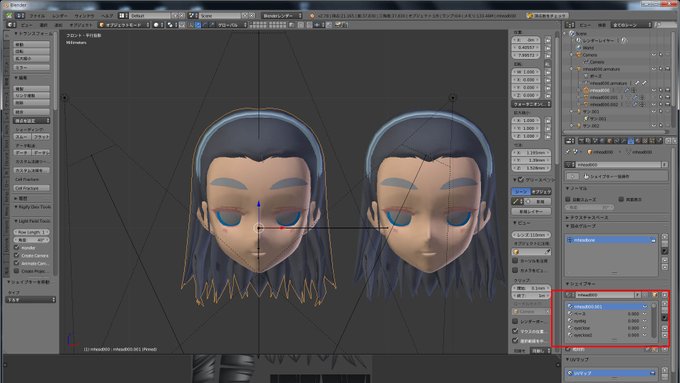The width and height of the screenshot is (680, 383).
Task: Add a new vertex group with plus icon
Action: tap(665, 236)
